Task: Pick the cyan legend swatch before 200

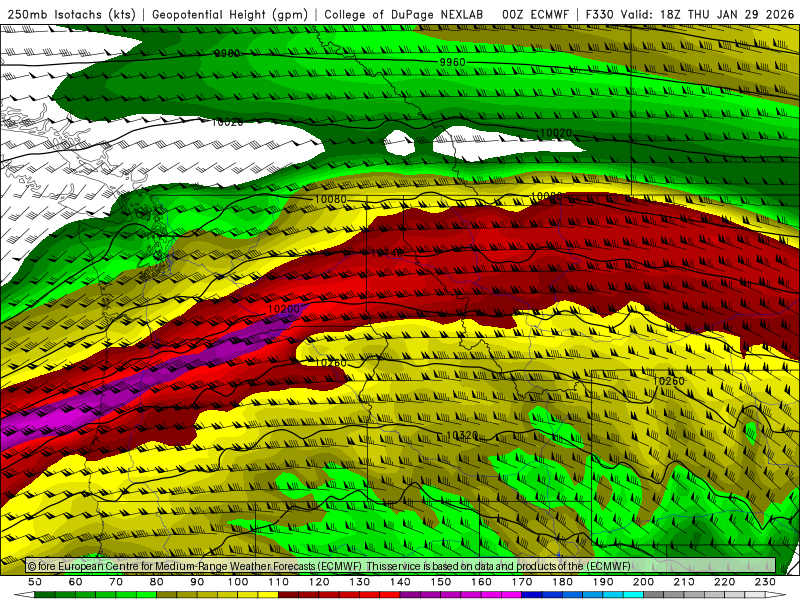Action: point(633,595)
